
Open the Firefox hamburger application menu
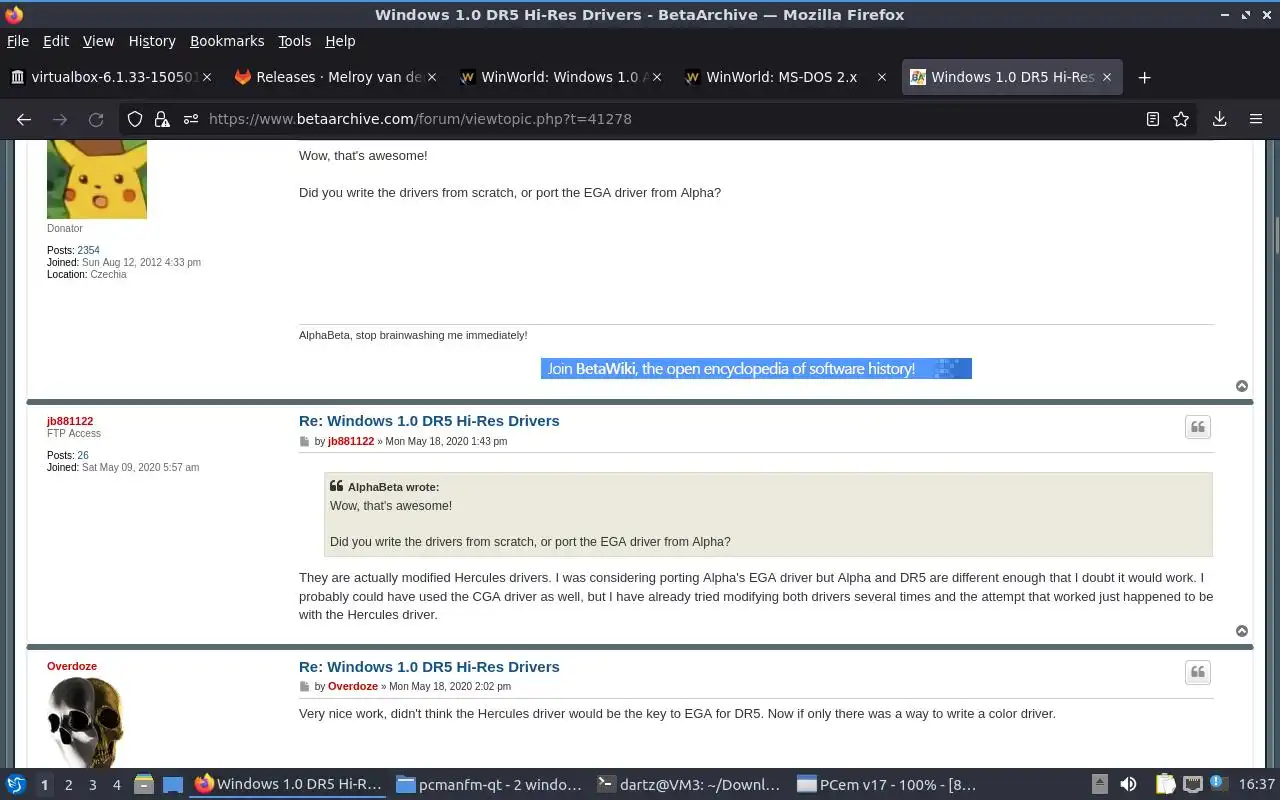pyautogui.click(x=1256, y=119)
